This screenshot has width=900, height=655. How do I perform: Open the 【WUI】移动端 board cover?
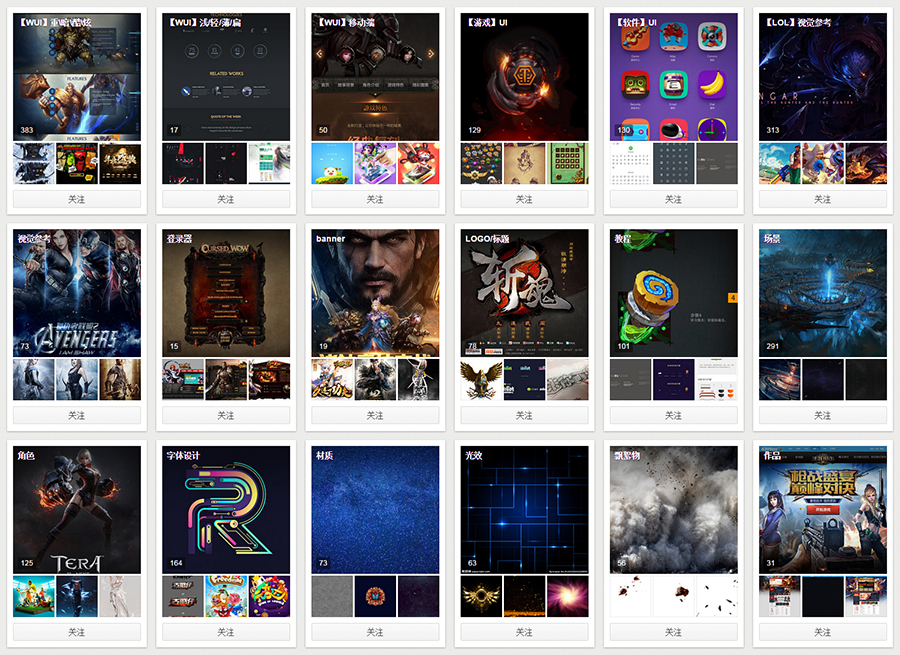point(375,77)
